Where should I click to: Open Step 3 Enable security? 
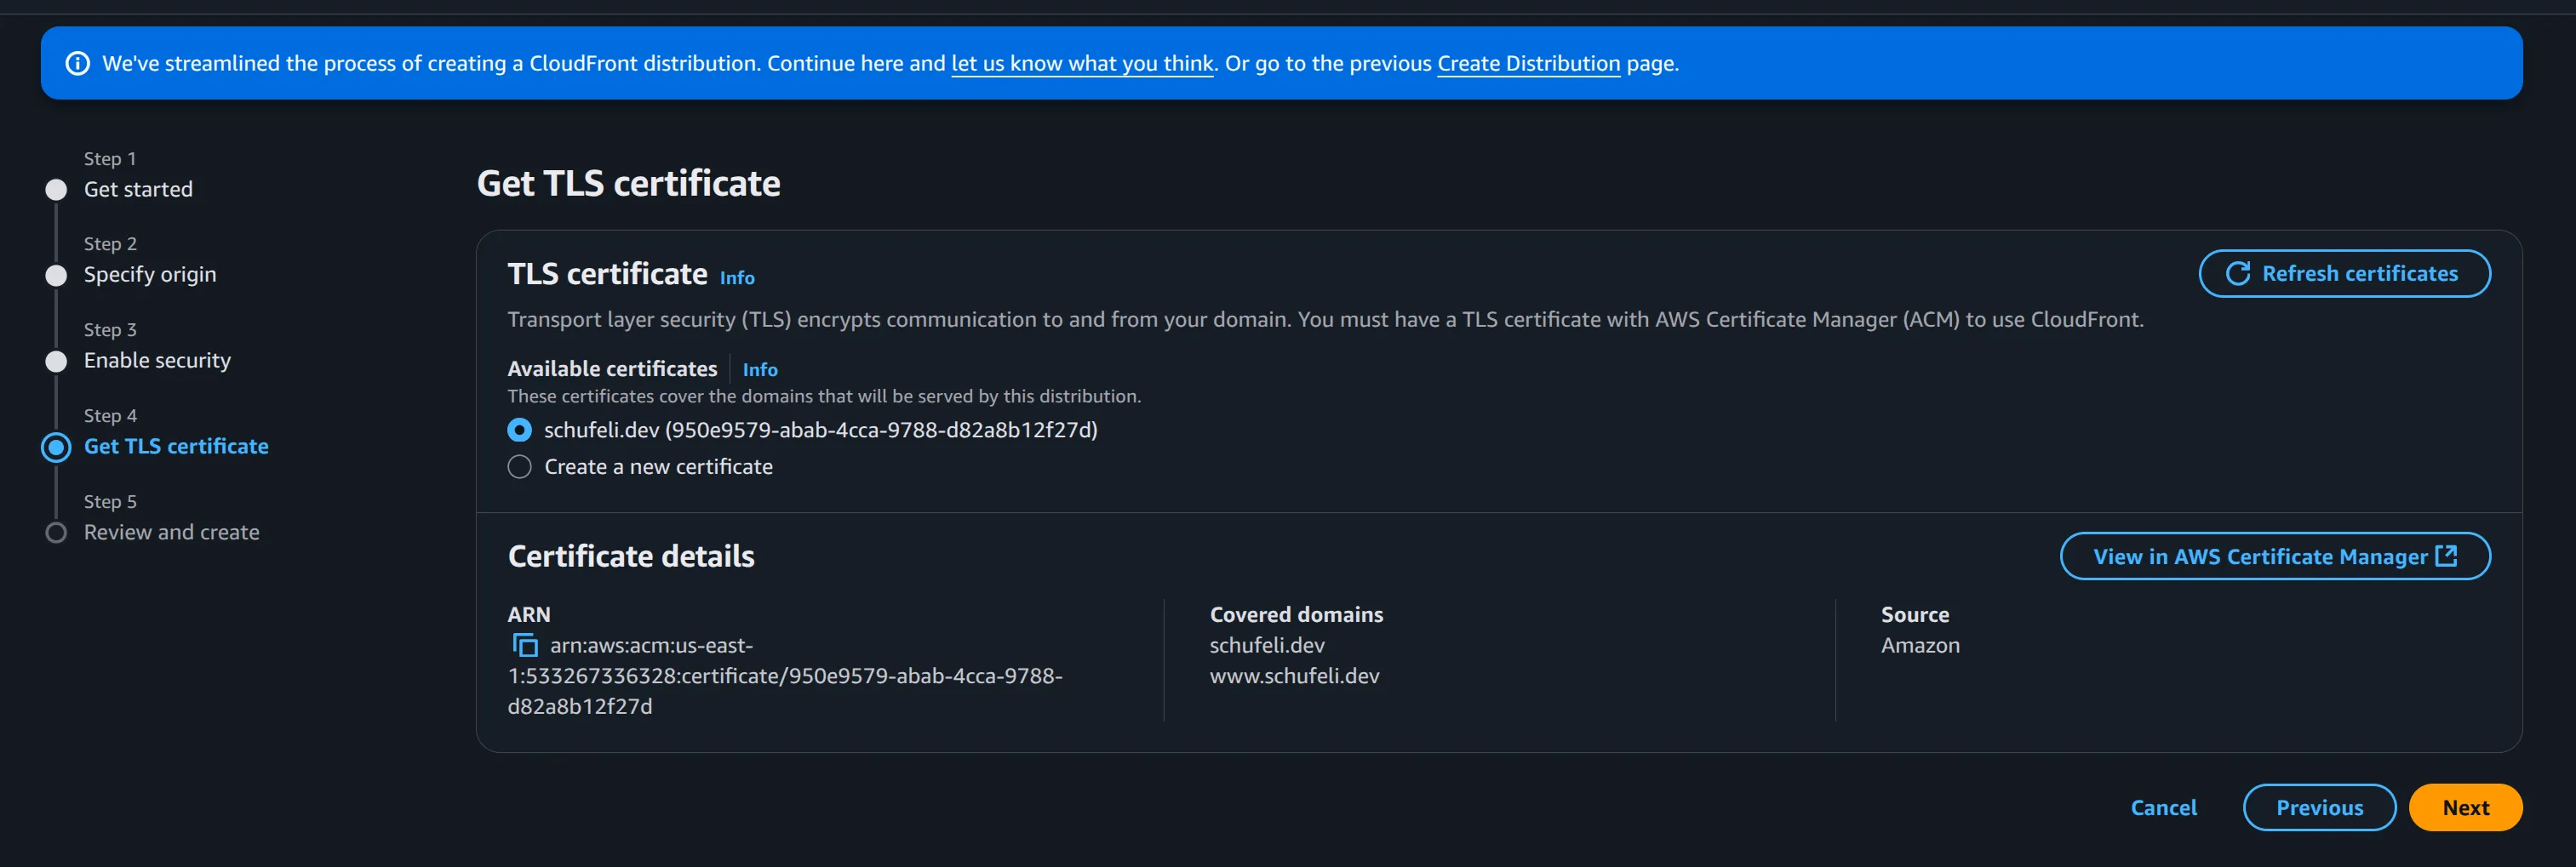click(x=157, y=360)
